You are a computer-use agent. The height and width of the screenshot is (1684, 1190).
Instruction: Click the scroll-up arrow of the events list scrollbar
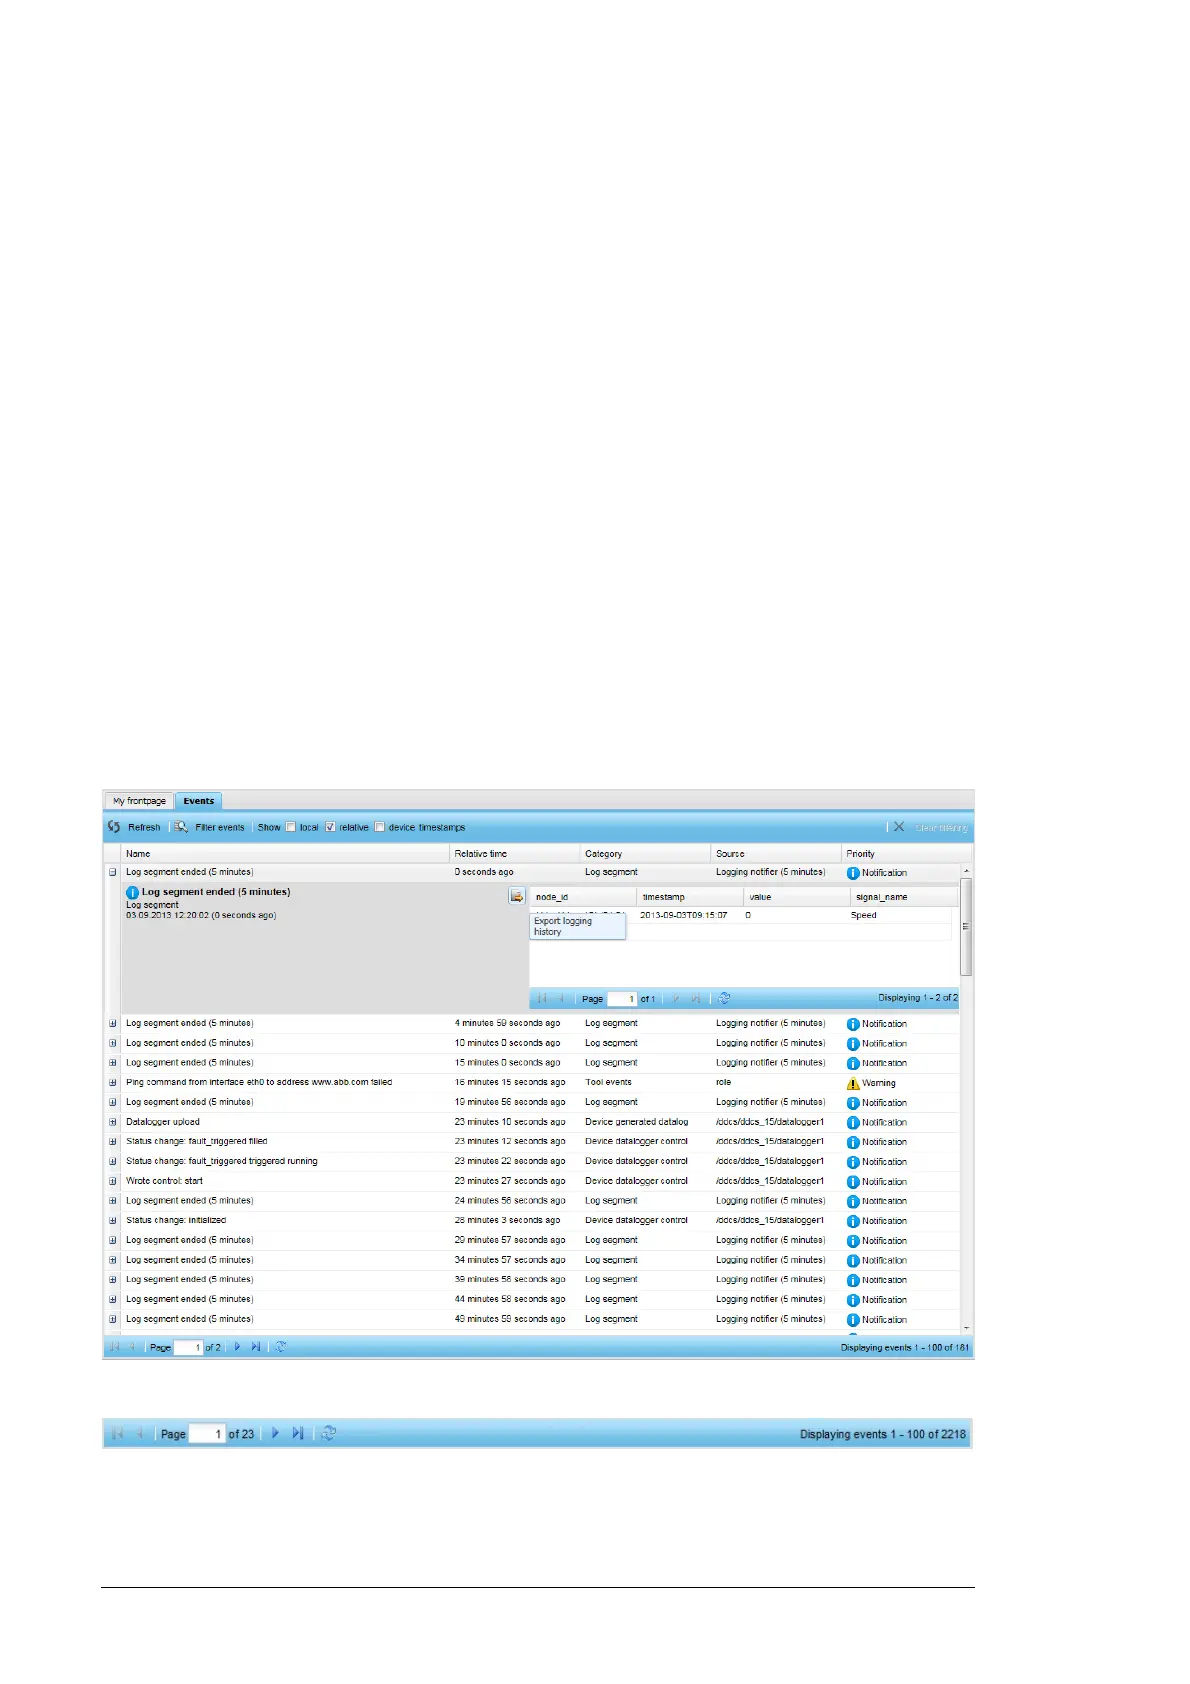coord(966,872)
